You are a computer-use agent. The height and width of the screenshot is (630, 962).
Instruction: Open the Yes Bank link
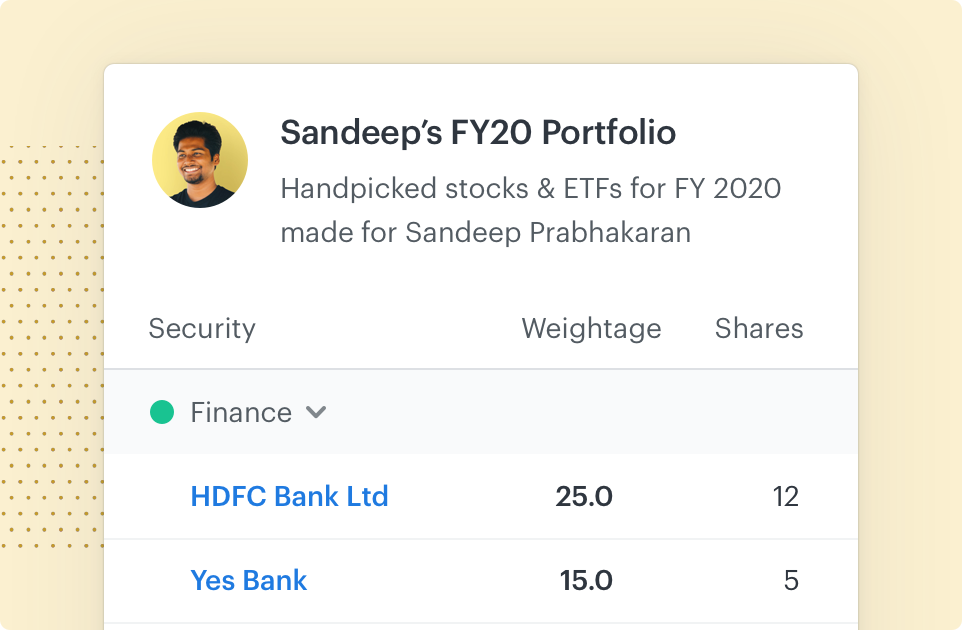pyautogui.click(x=249, y=580)
